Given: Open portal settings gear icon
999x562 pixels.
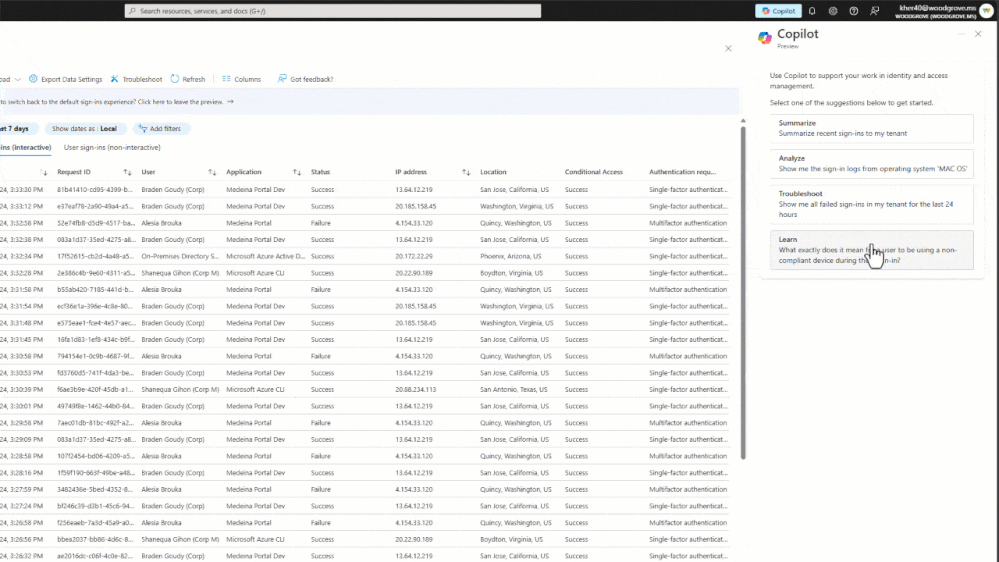Looking at the screenshot, I should point(833,11).
